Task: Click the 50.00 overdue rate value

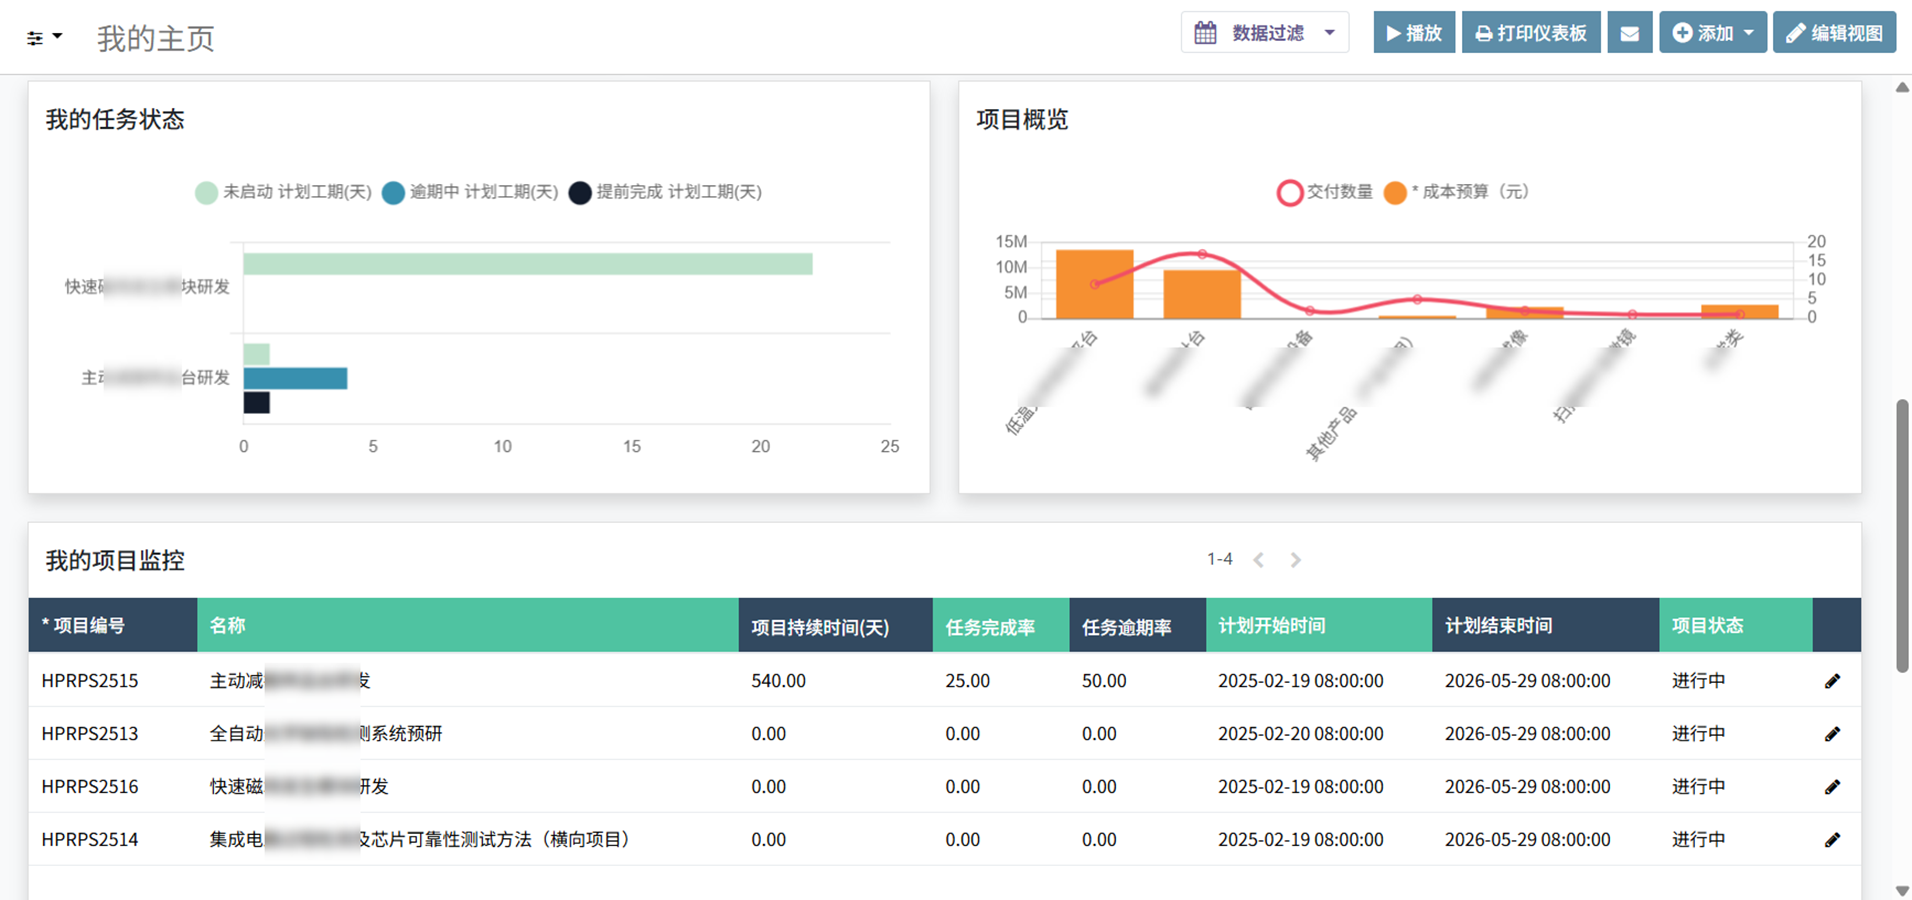Action: pos(1104,681)
